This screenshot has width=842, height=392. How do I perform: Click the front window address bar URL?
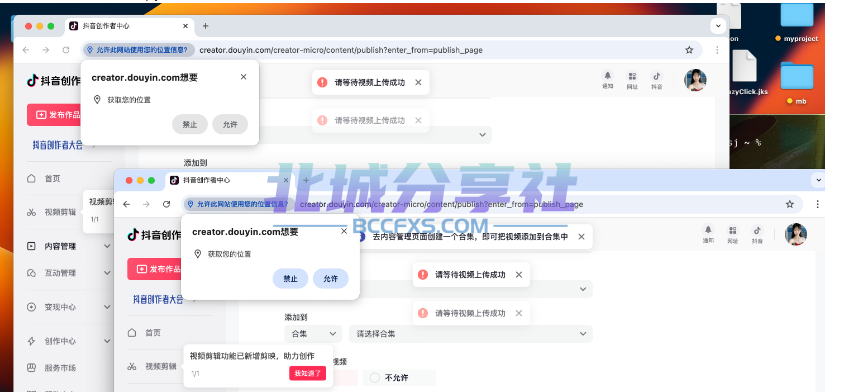pyautogui.click(x=441, y=204)
